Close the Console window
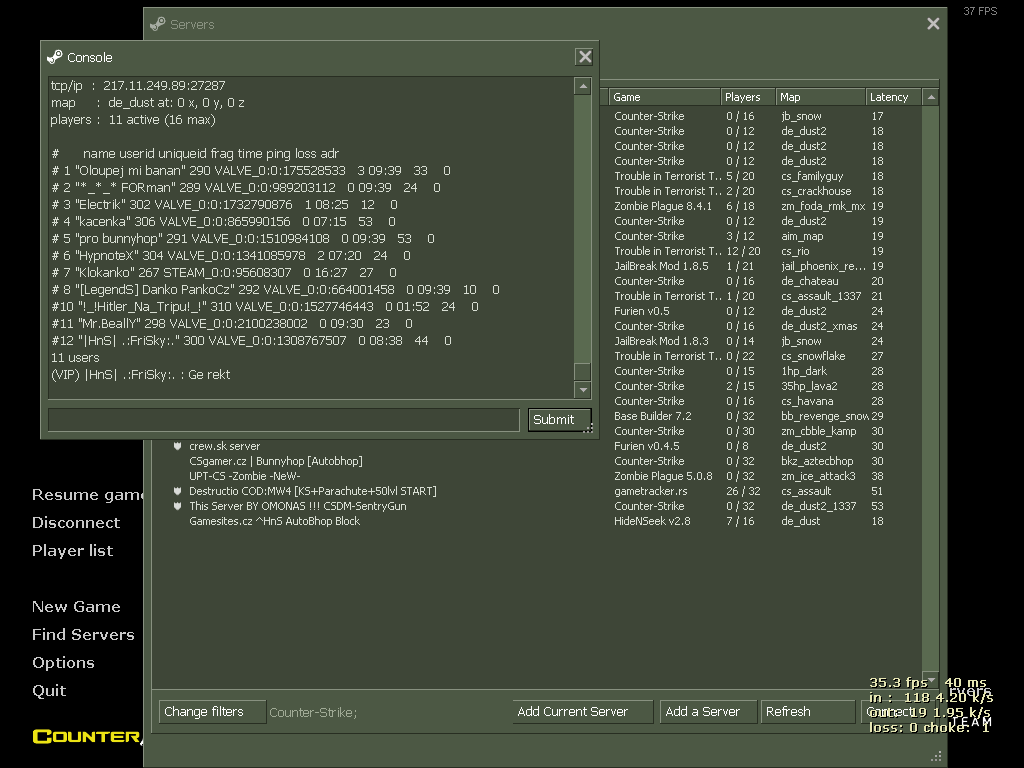This screenshot has width=1024, height=768. point(585,57)
